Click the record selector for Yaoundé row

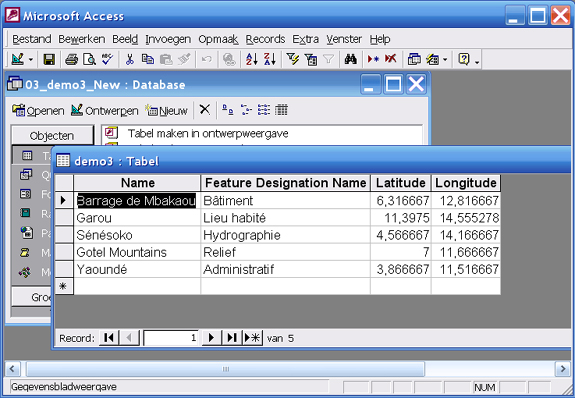(64, 270)
